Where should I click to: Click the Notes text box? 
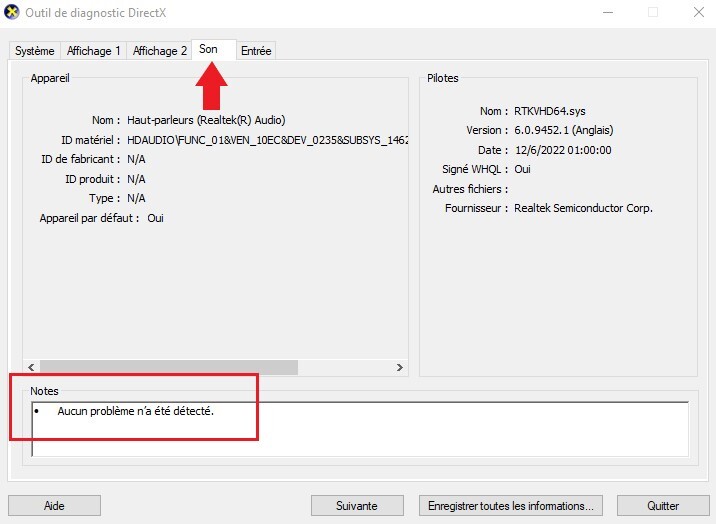(360, 429)
